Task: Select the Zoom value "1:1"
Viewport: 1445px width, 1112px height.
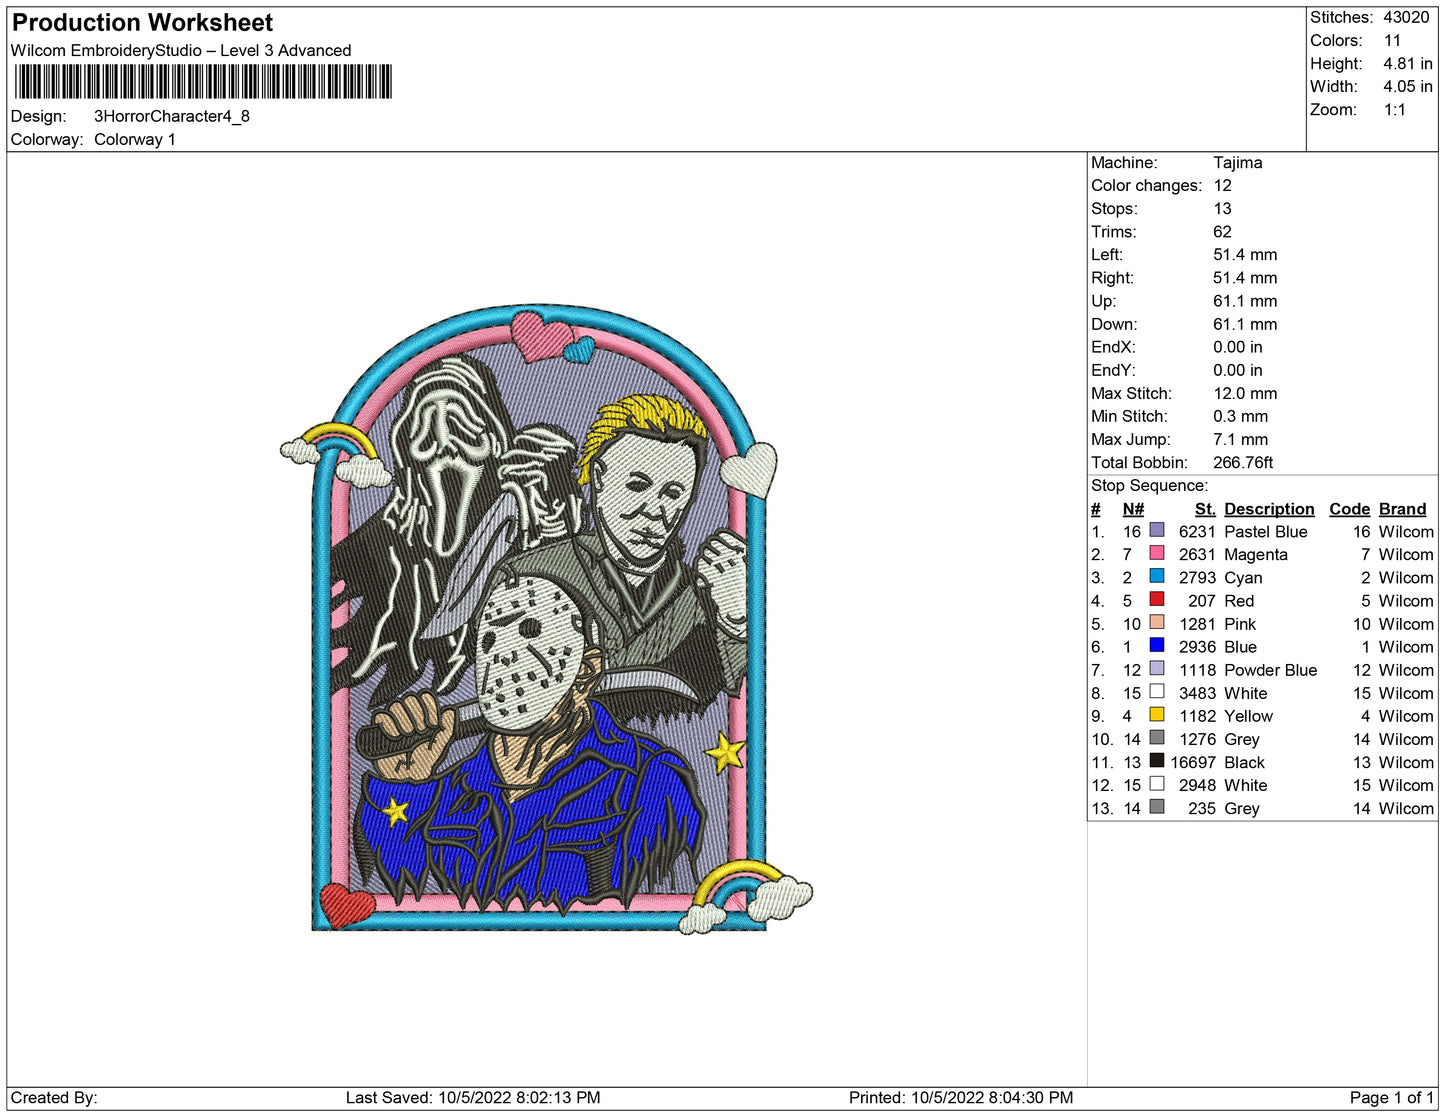Action: point(1395,109)
